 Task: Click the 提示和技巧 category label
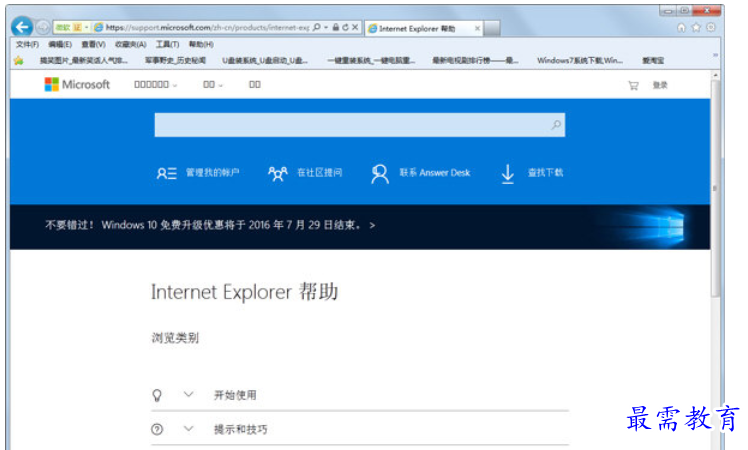[x=240, y=429]
